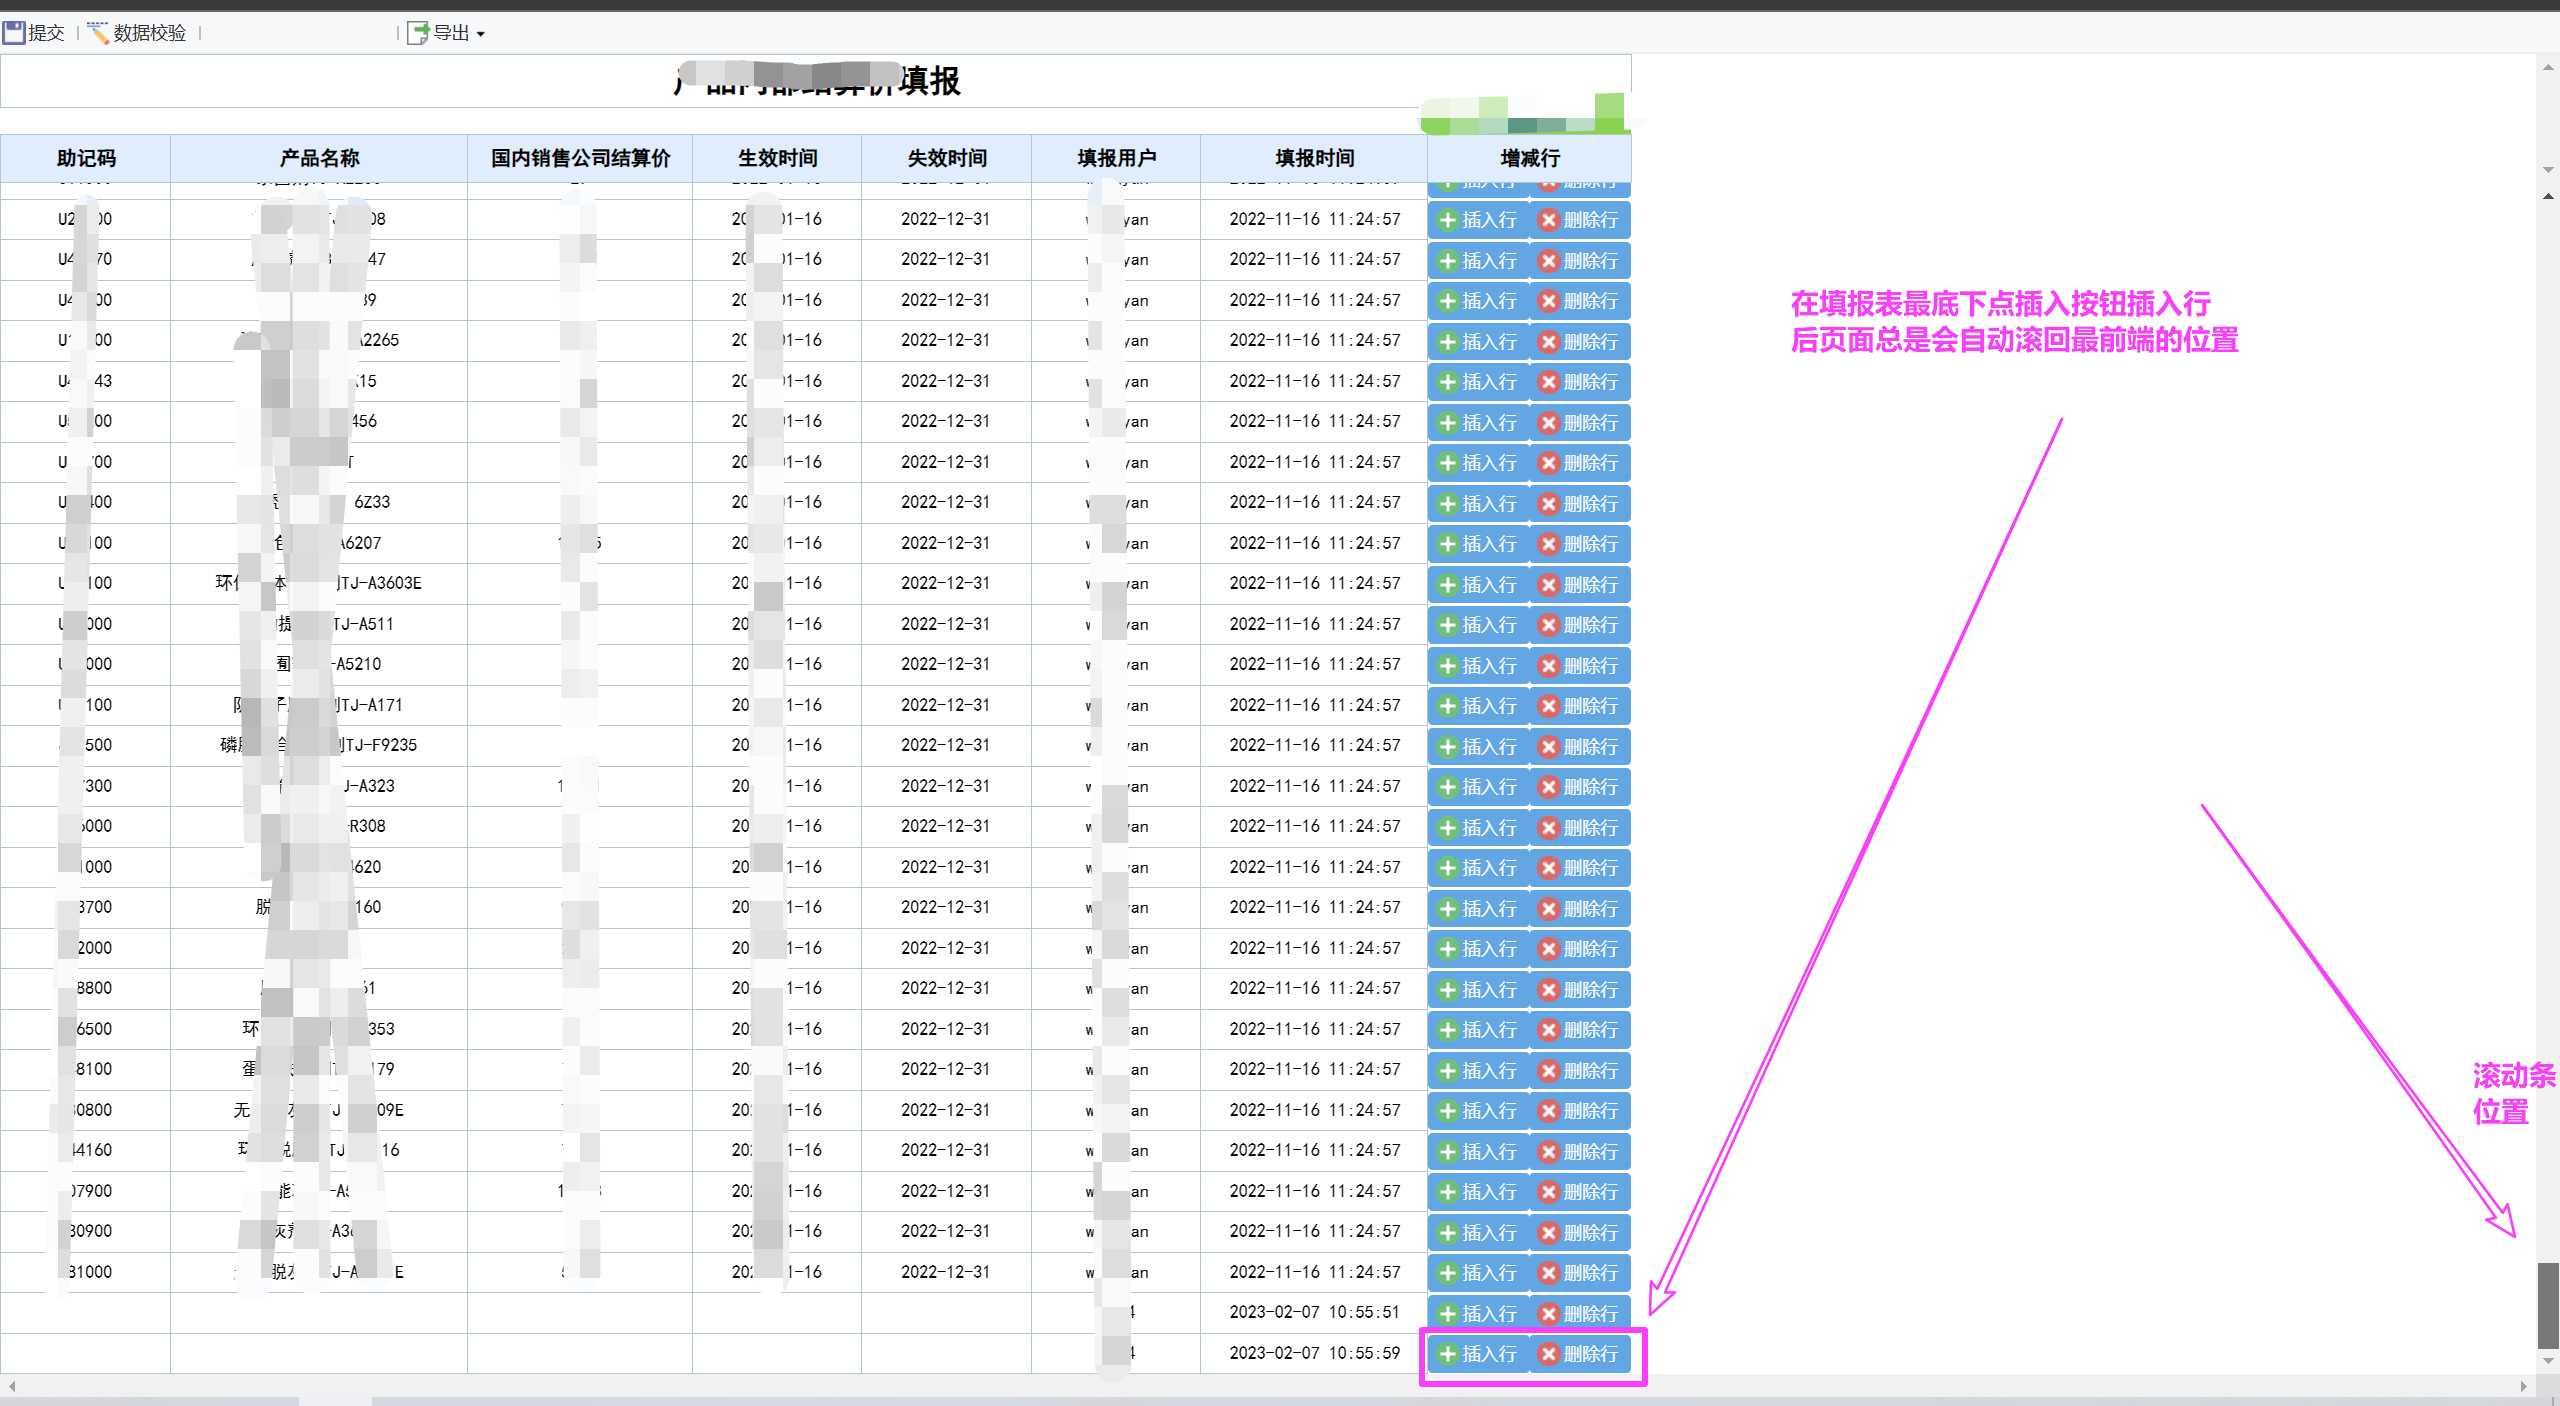The image size is (2560, 1406).
Task: Click 删除行 in the TJ-A171 row
Action: coord(1580,706)
